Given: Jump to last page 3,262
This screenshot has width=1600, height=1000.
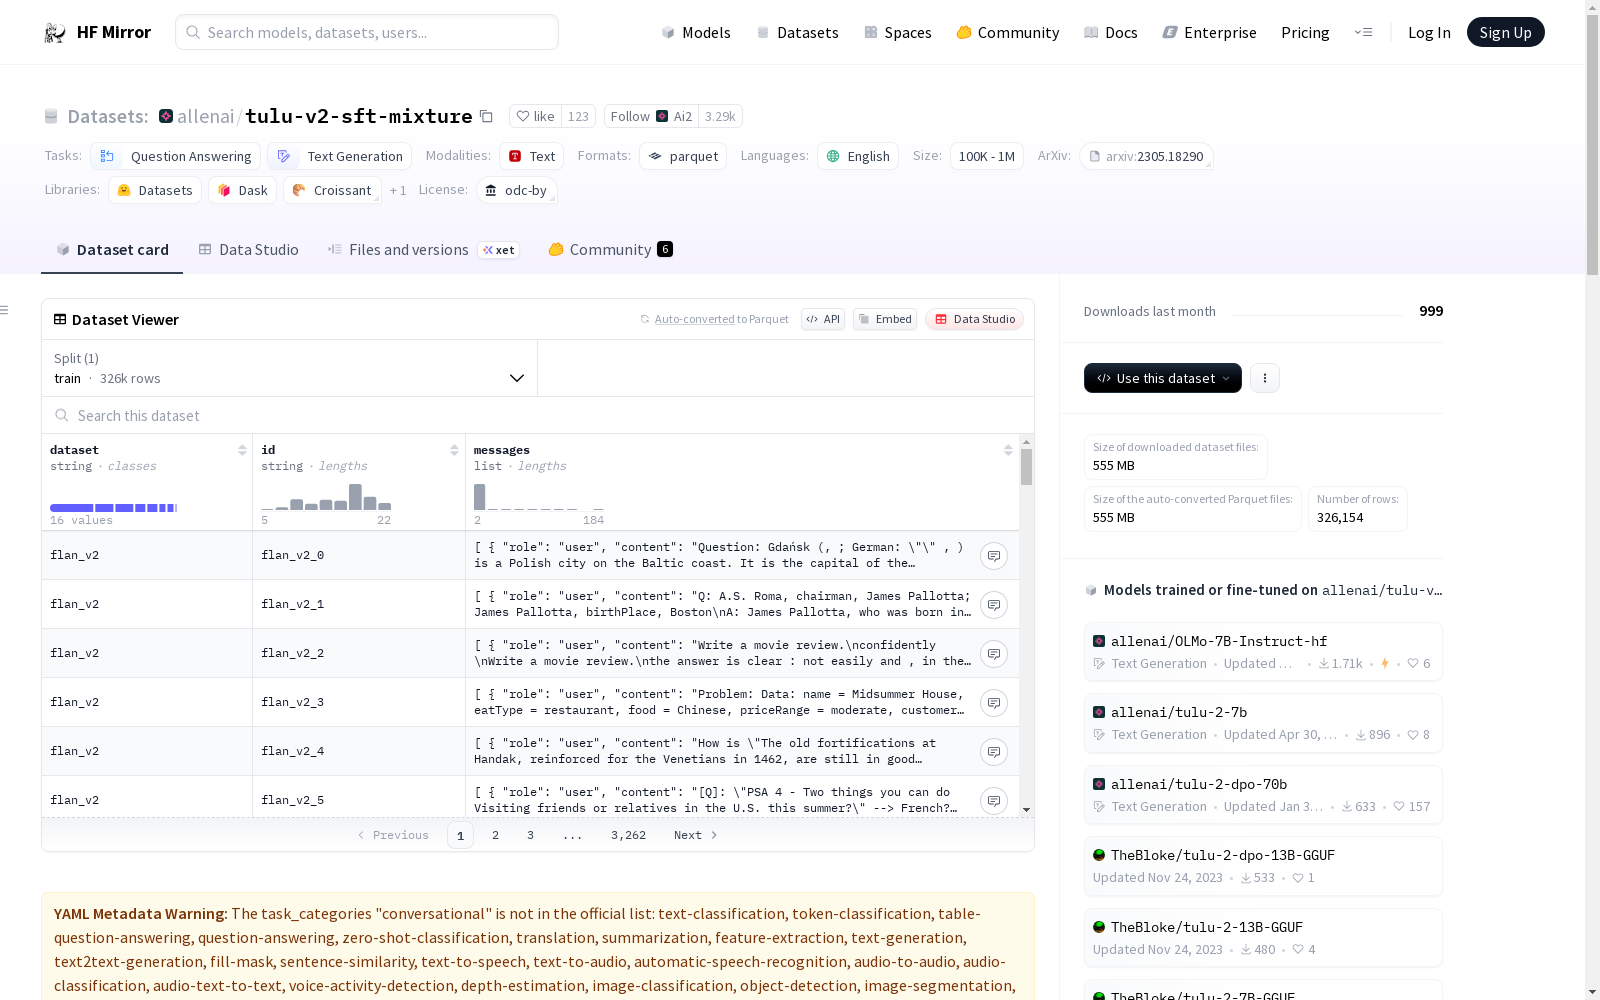Looking at the screenshot, I should point(628,835).
